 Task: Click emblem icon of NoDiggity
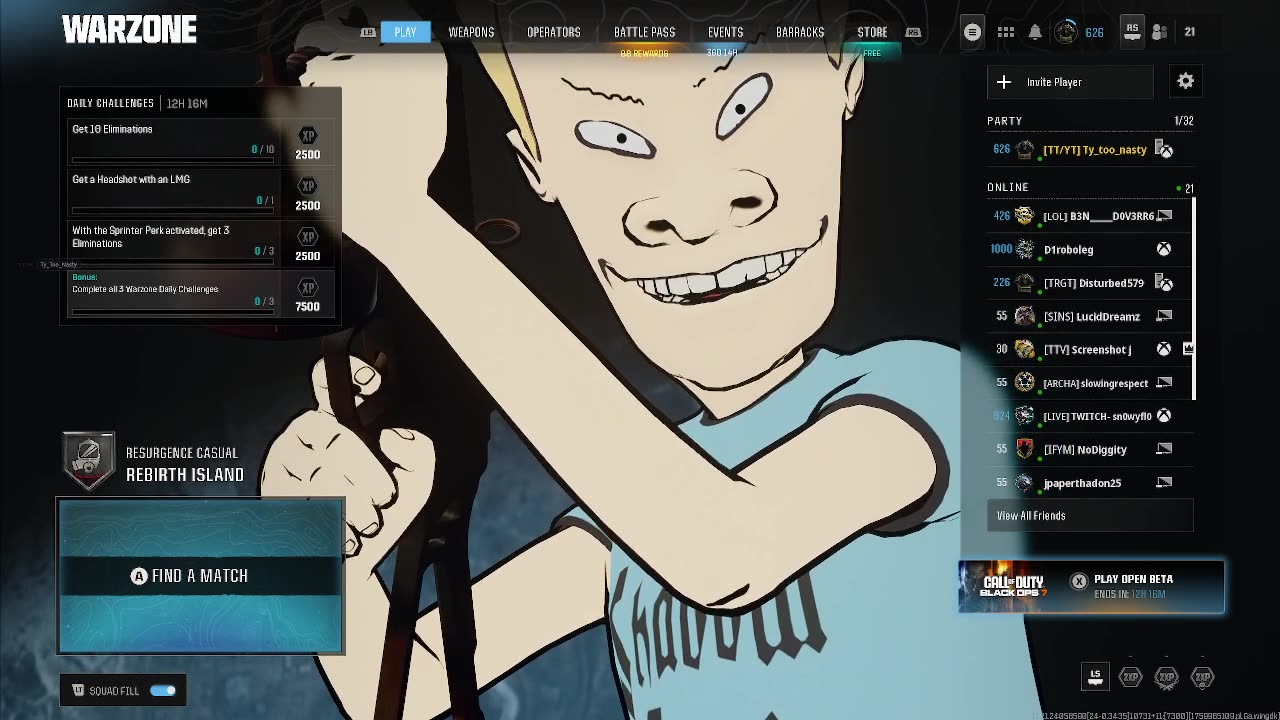click(1024, 449)
